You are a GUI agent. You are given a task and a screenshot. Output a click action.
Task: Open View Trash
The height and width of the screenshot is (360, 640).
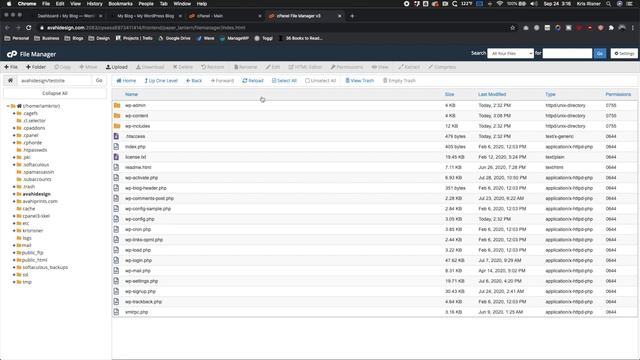pos(360,81)
